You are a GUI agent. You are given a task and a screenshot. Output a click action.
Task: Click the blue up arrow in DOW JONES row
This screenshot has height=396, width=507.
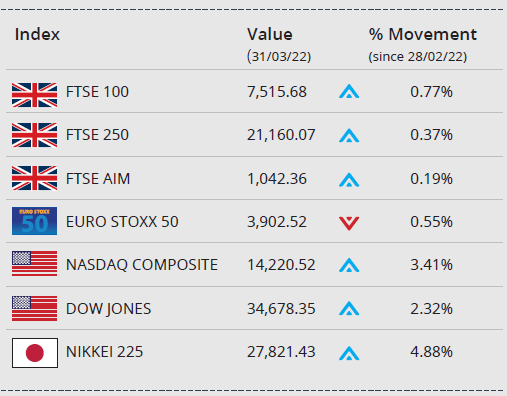pos(349,308)
